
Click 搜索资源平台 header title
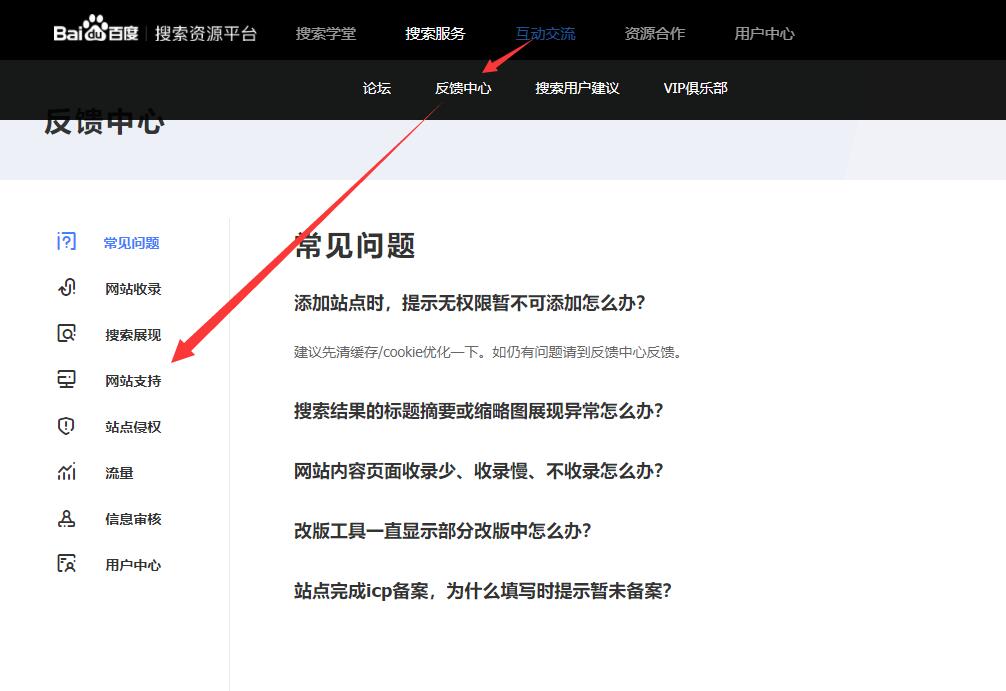point(206,33)
